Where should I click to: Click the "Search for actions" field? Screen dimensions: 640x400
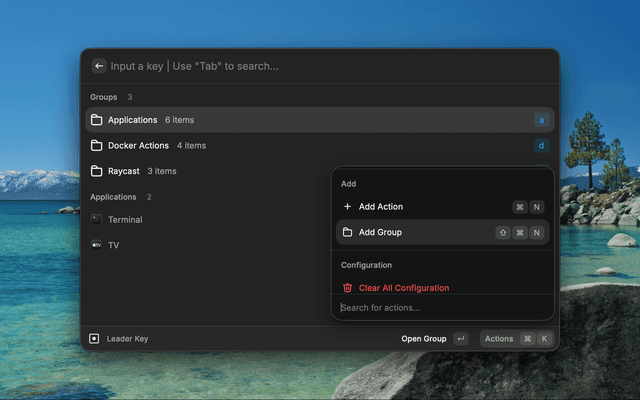[x=440, y=308]
